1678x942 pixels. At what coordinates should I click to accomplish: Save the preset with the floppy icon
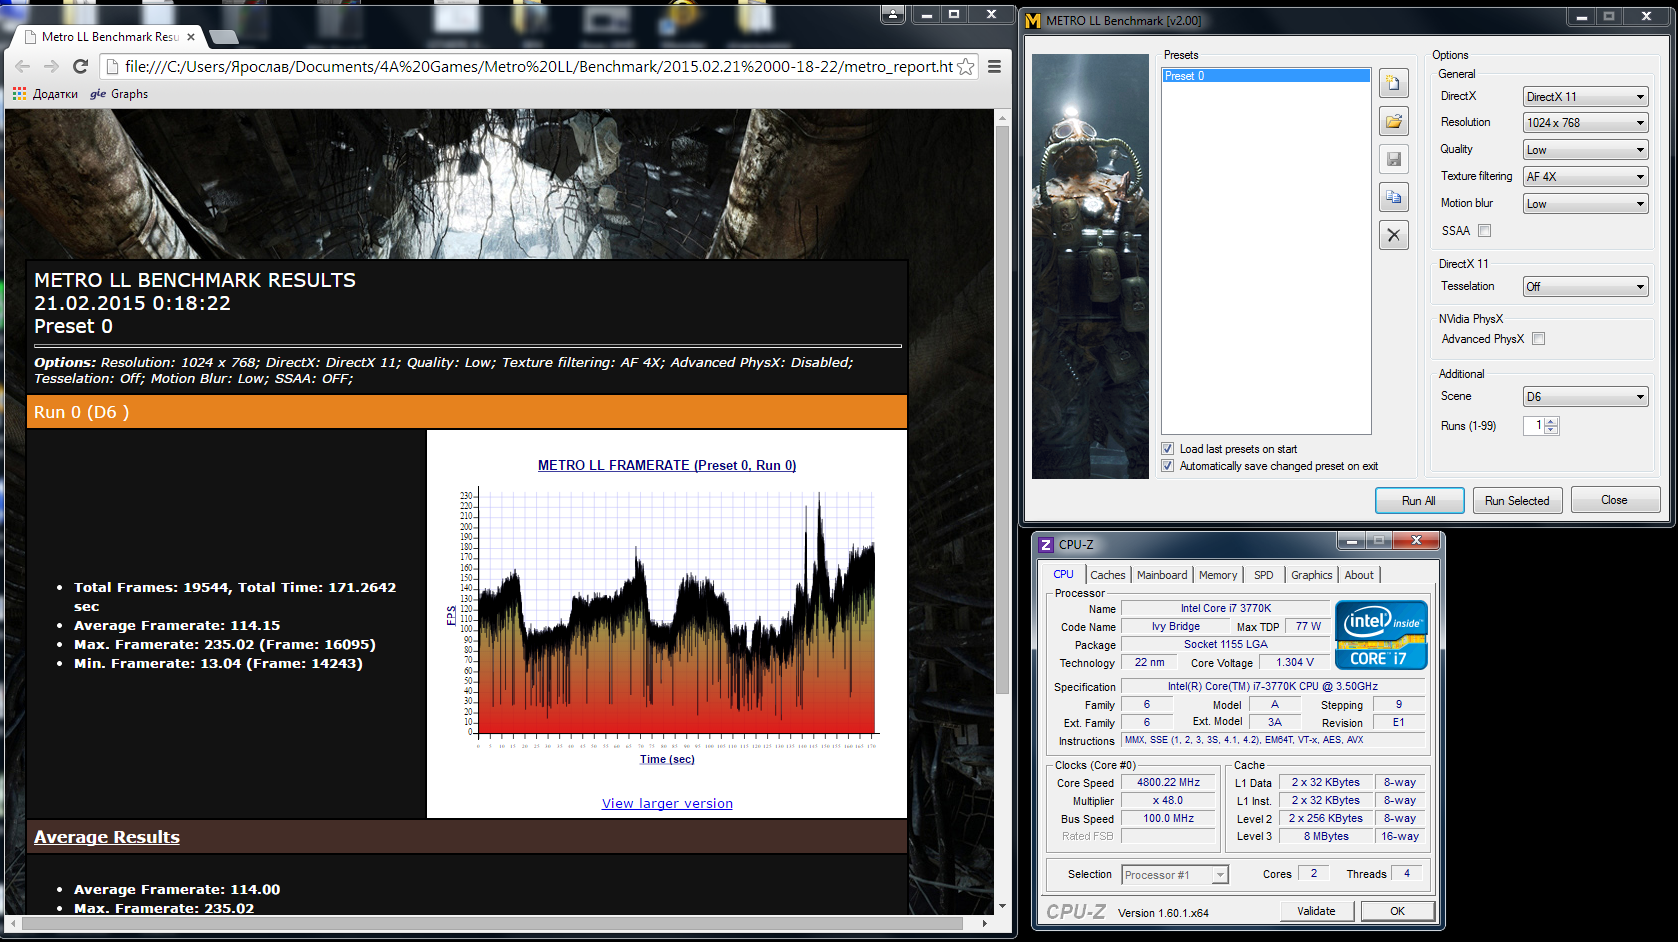(x=1394, y=159)
